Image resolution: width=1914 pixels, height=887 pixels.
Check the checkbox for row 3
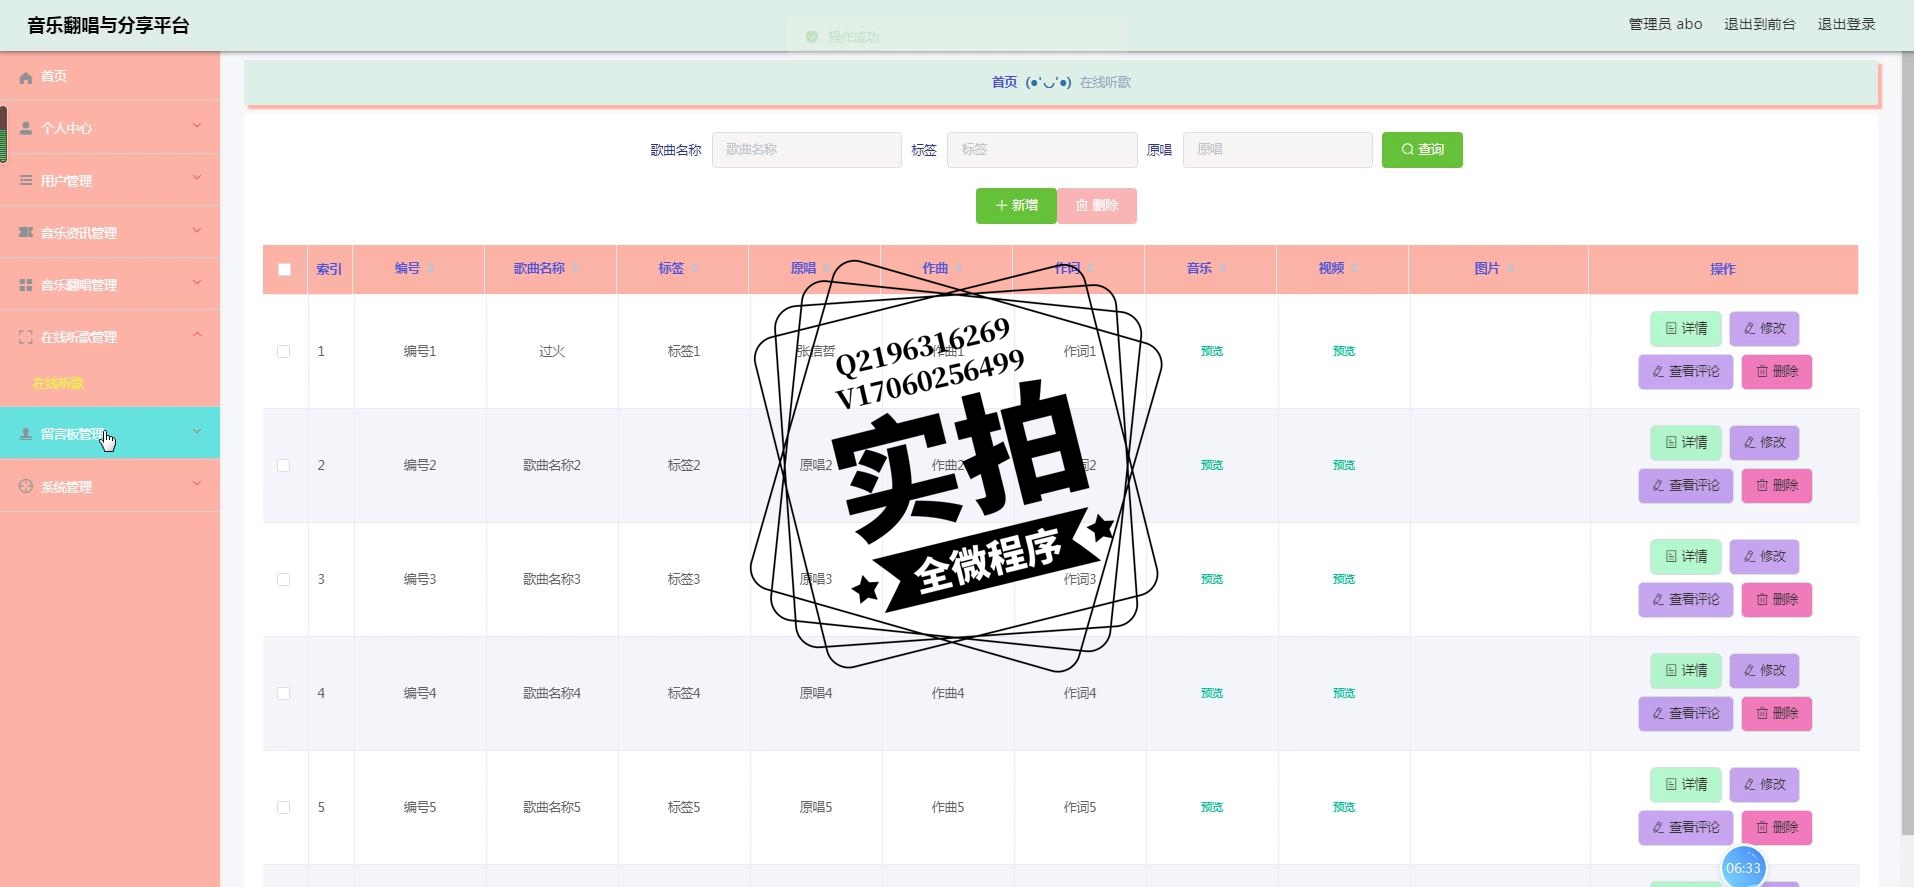pos(284,580)
